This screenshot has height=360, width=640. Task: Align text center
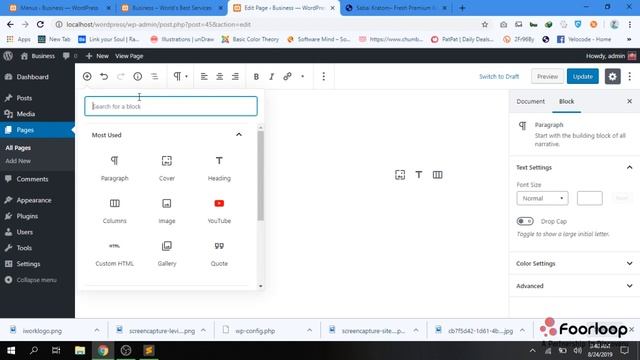(220, 76)
